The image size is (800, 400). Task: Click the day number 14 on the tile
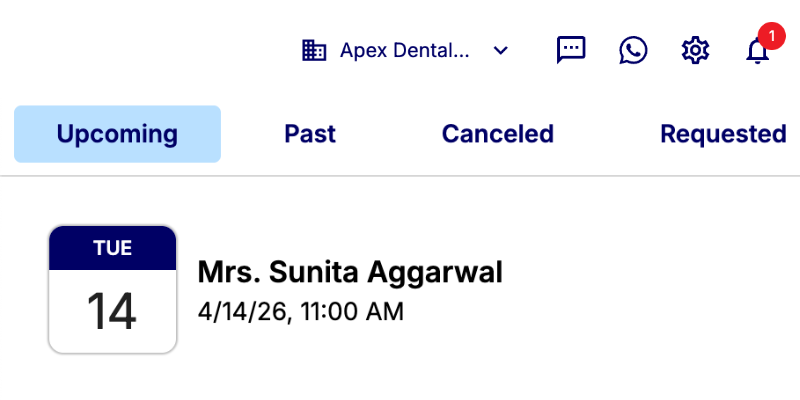pos(112,311)
